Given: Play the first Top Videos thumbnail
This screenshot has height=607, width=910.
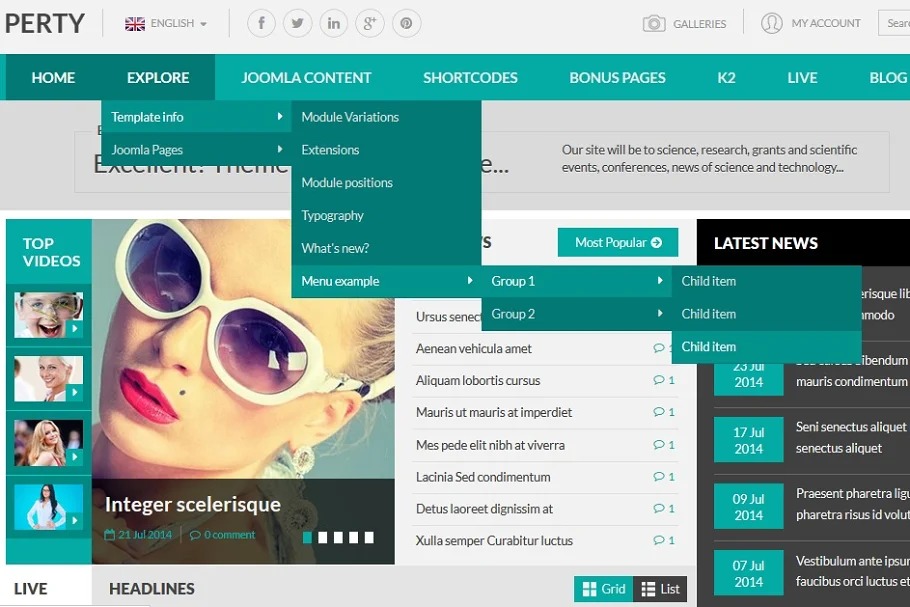Looking at the screenshot, I should 48,315.
